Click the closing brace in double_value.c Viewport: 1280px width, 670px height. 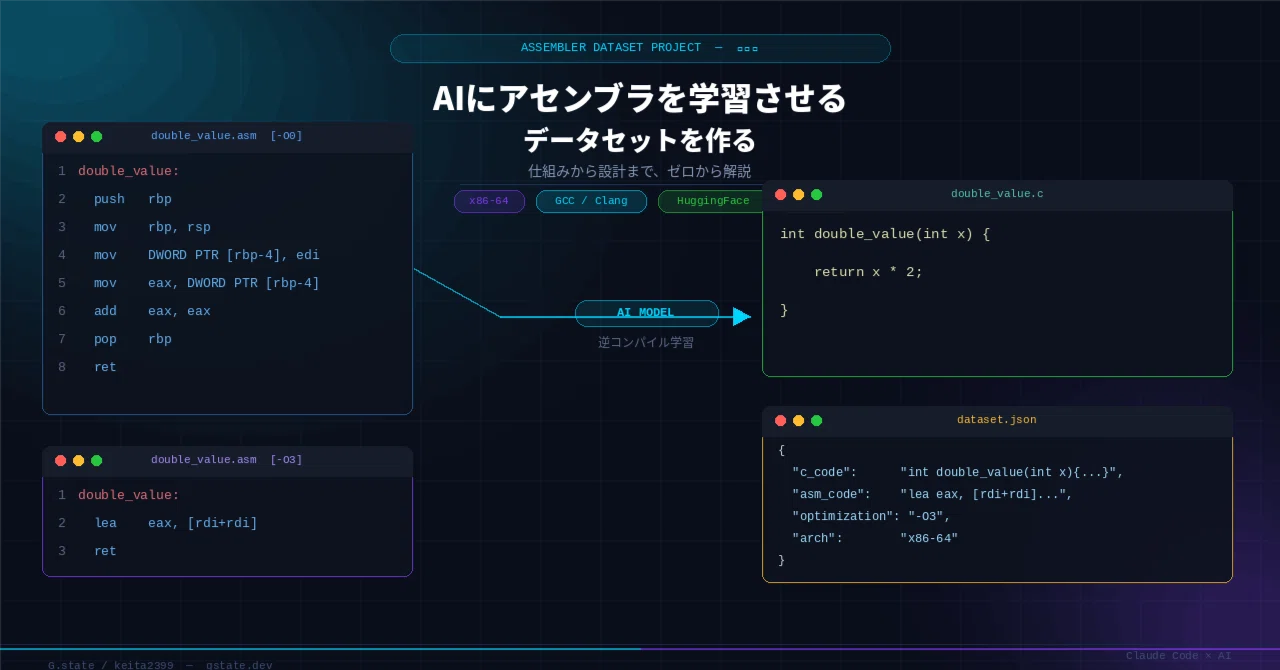(784, 310)
